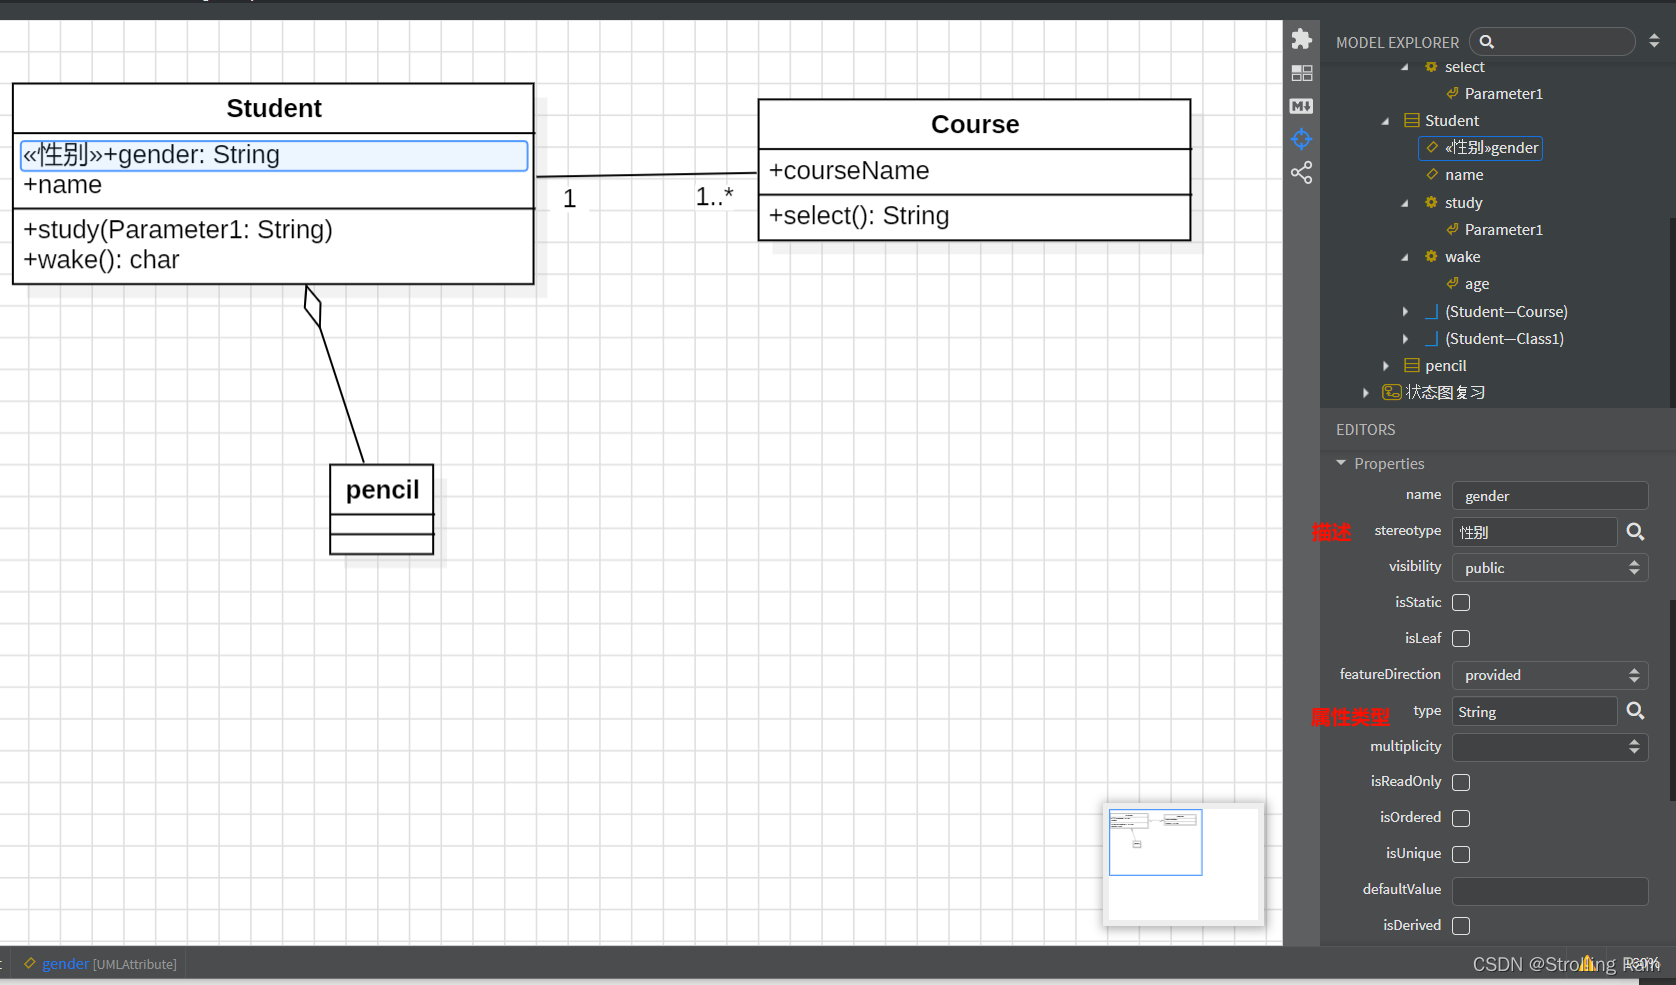Click the stereotype input field
The height and width of the screenshot is (985, 1676).
point(1534,532)
